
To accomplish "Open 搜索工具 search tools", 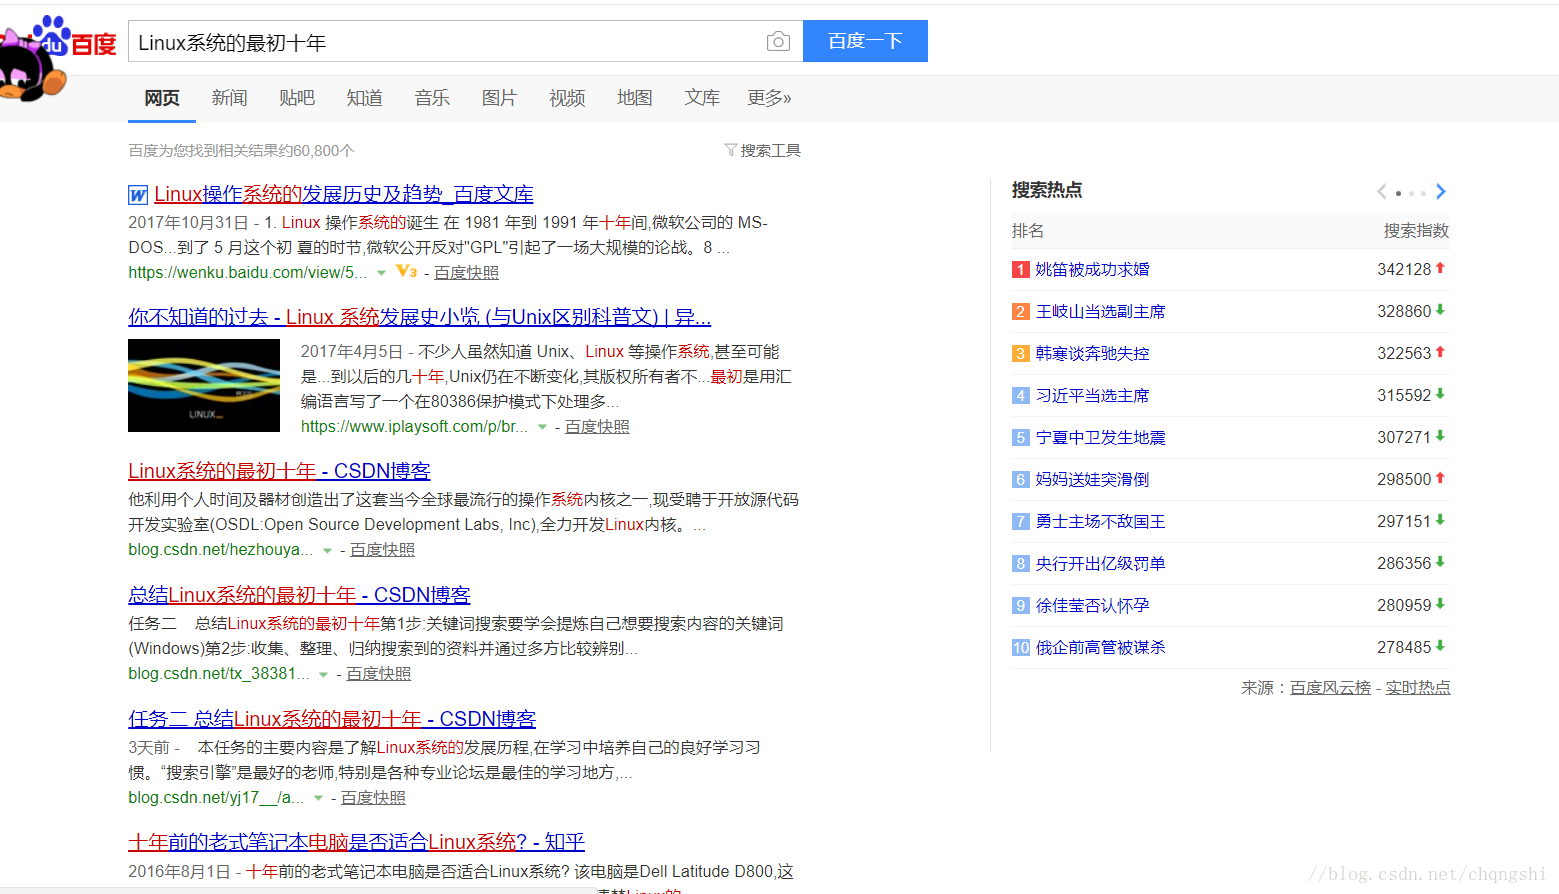I will coord(770,150).
